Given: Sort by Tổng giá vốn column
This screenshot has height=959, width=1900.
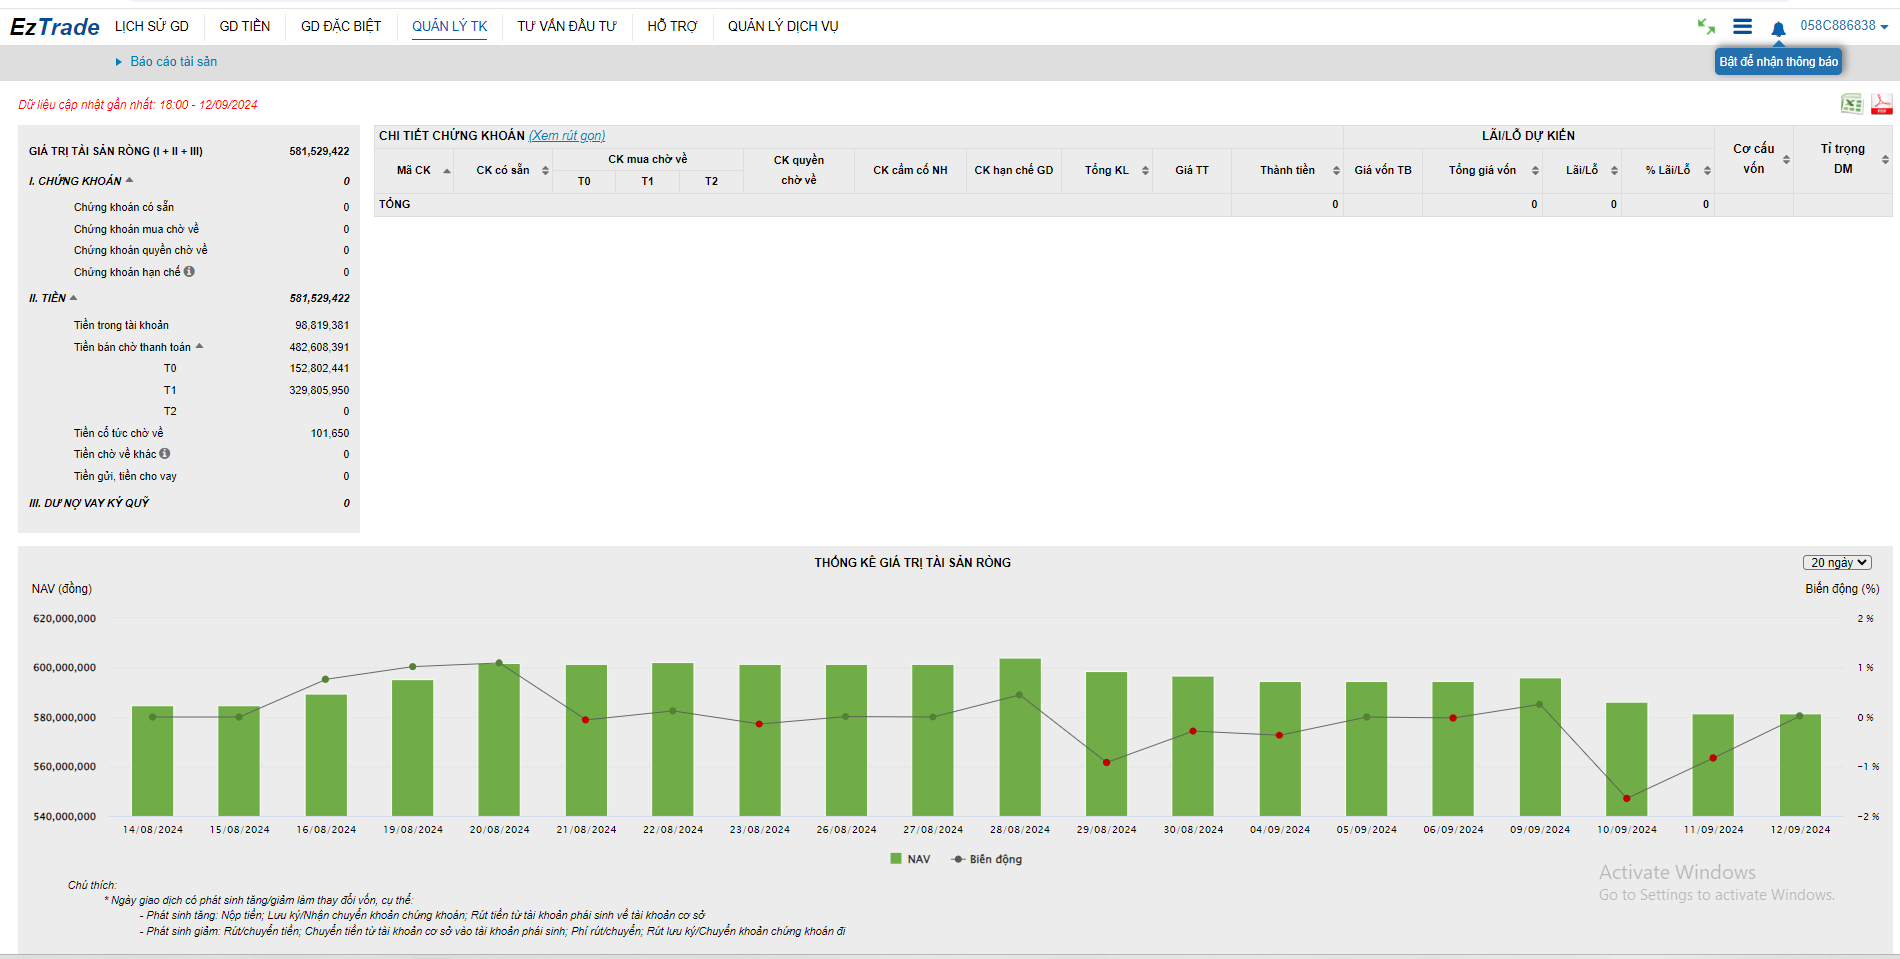Looking at the screenshot, I should pyautogui.click(x=1535, y=171).
